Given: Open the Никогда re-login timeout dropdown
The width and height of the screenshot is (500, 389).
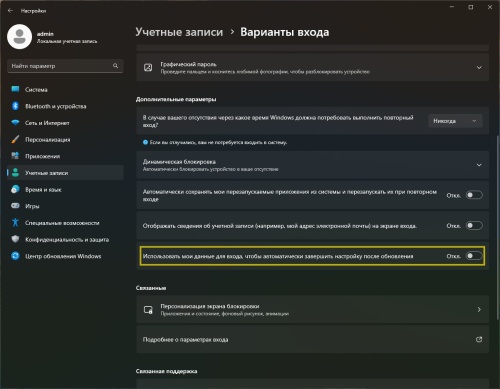Looking at the screenshot, I should 455,121.
